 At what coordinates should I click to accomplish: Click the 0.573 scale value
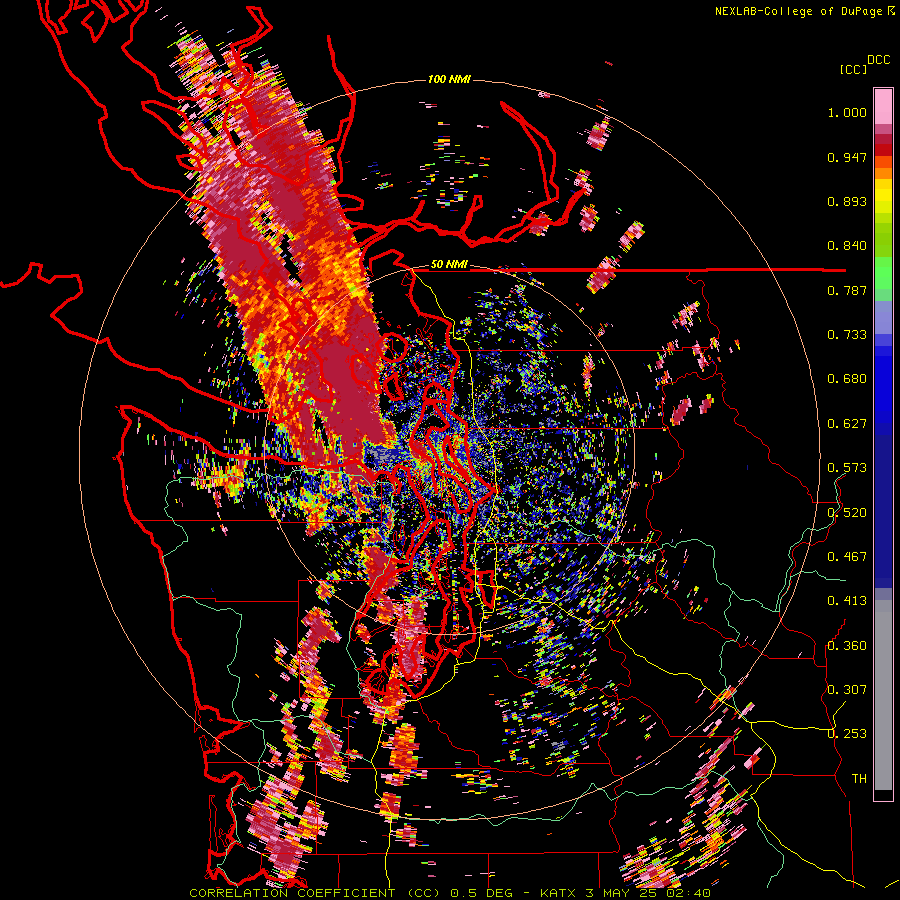[x=847, y=468]
